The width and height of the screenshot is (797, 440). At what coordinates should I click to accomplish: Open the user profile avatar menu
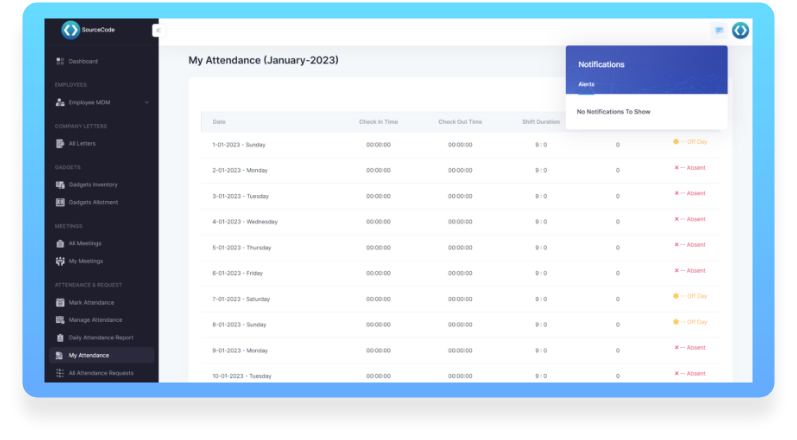coord(740,31)
